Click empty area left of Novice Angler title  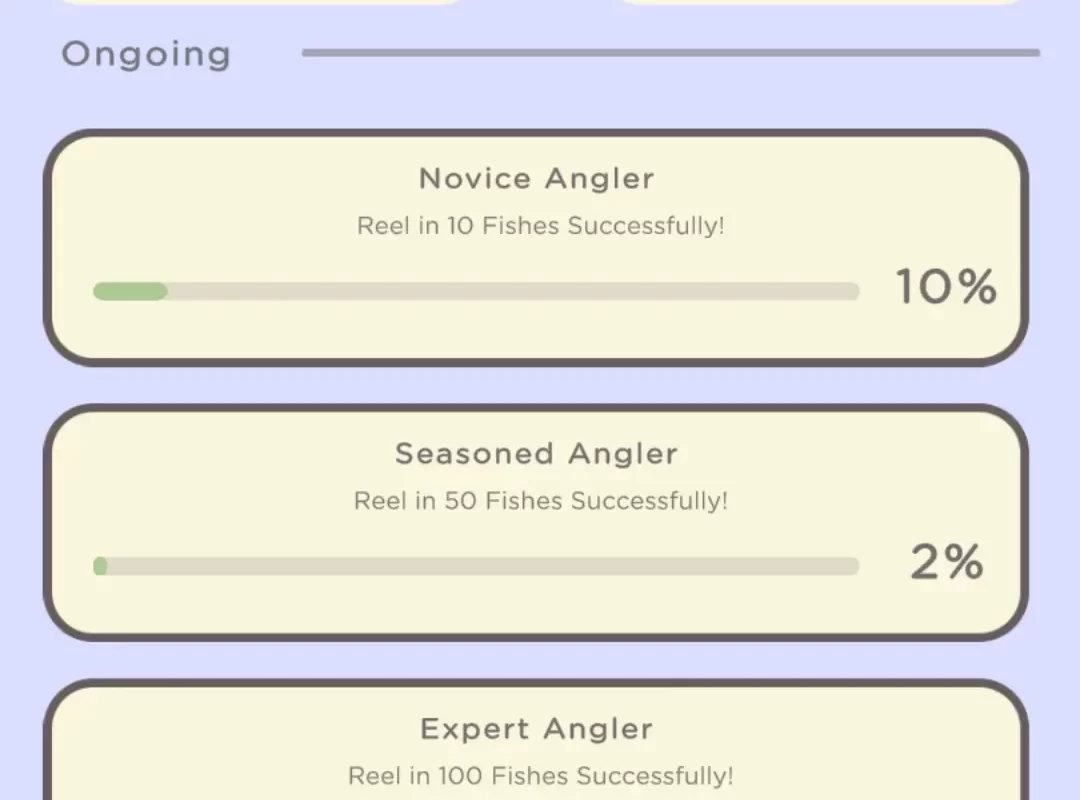tap(230, 180)
